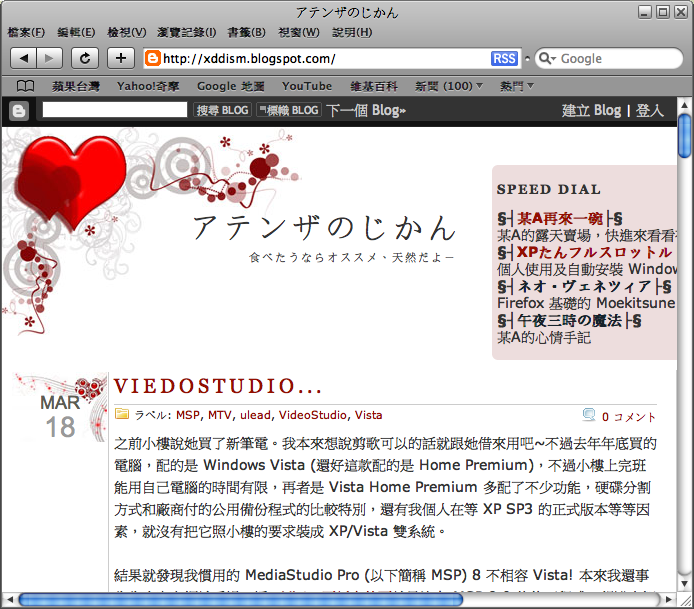Click the orange Blogger favicon in address bar
This screenshot has height=609, width=694.
tap(153, 58)
